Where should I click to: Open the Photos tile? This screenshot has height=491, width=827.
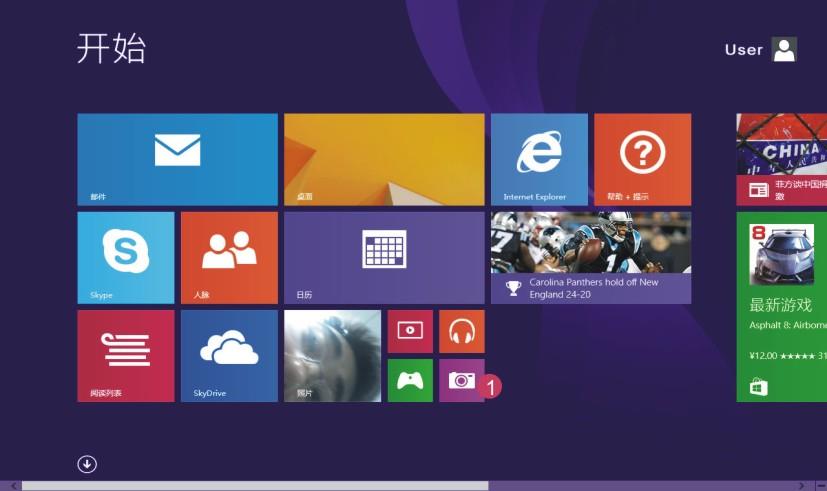coord(332,356)
